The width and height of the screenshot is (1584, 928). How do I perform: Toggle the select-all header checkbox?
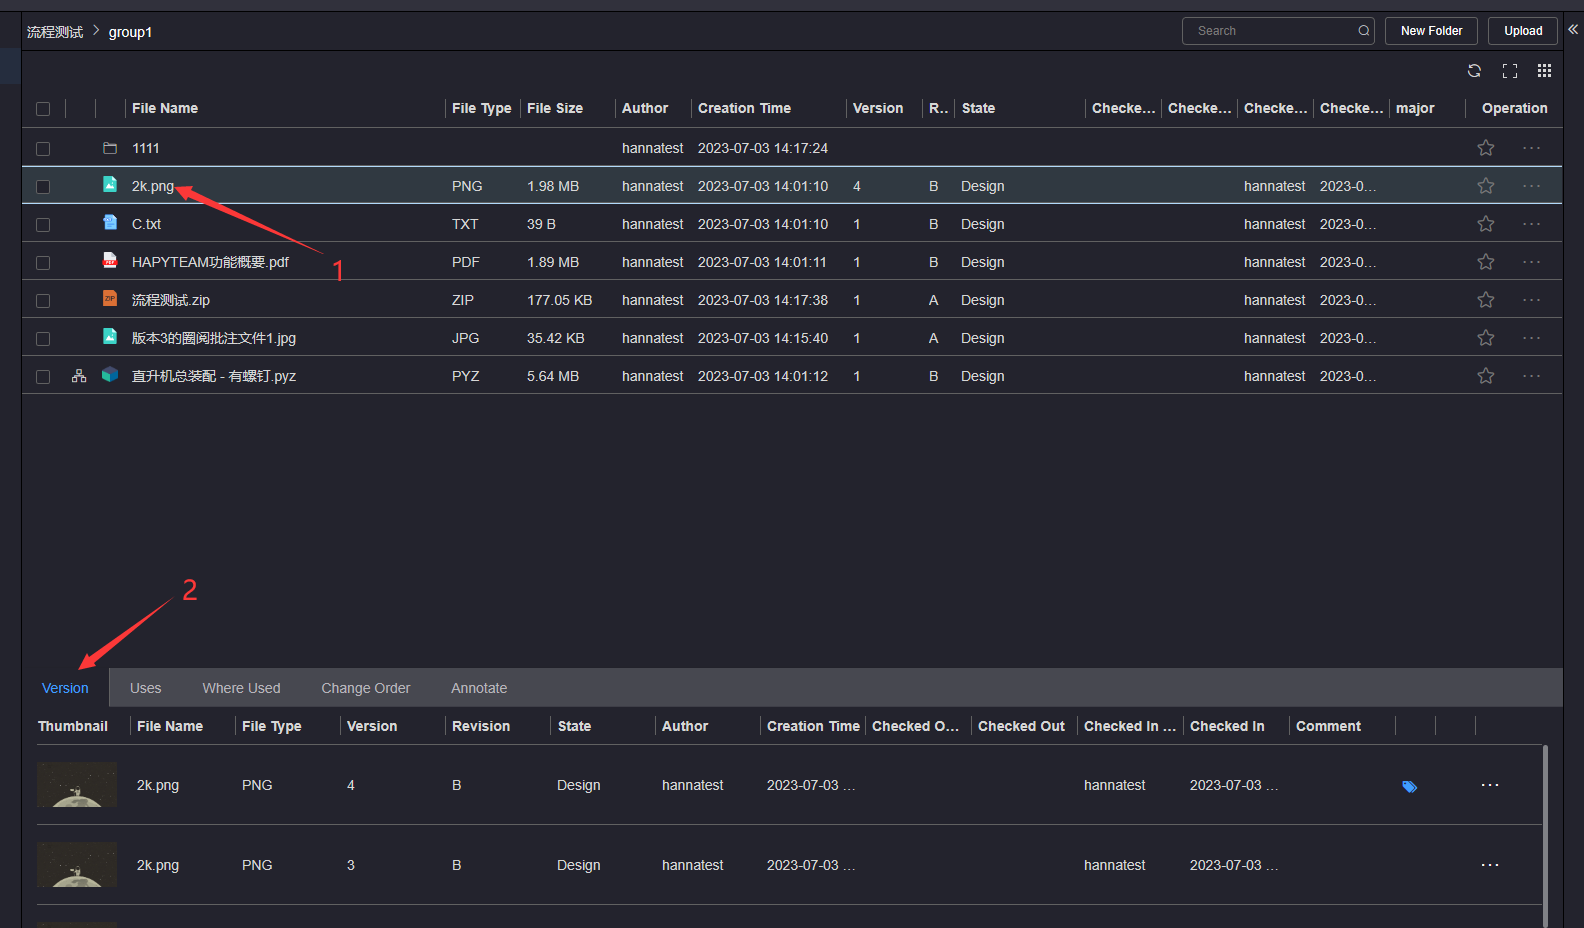[x=43, y=109]
